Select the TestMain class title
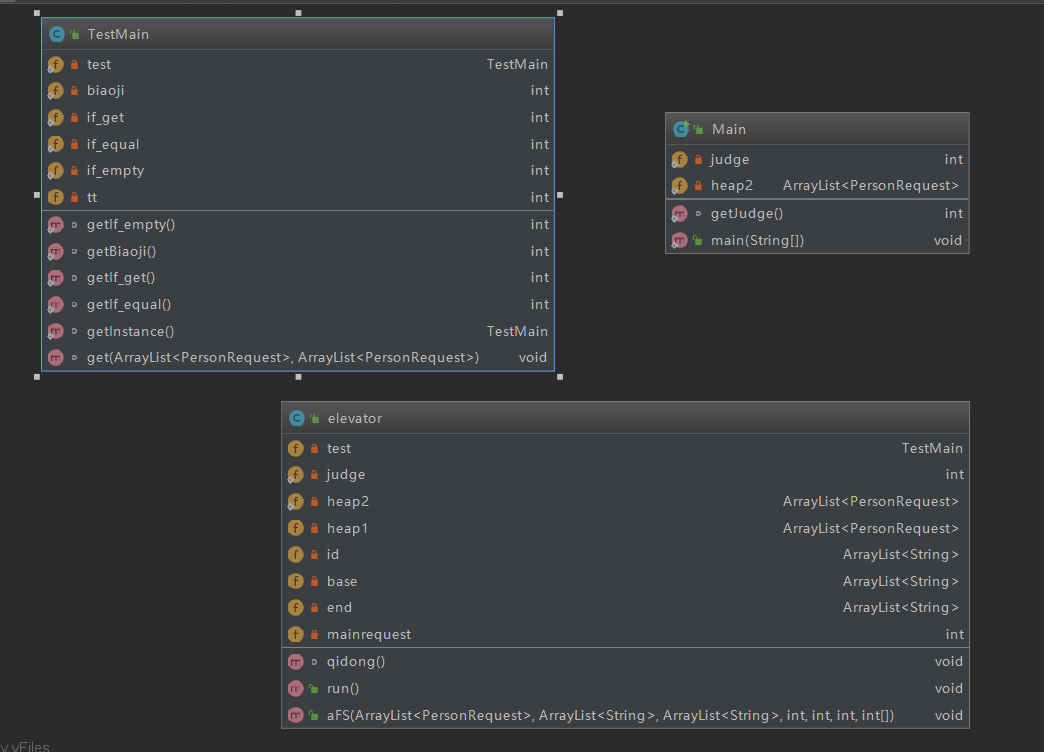 [x=118, y=35]
